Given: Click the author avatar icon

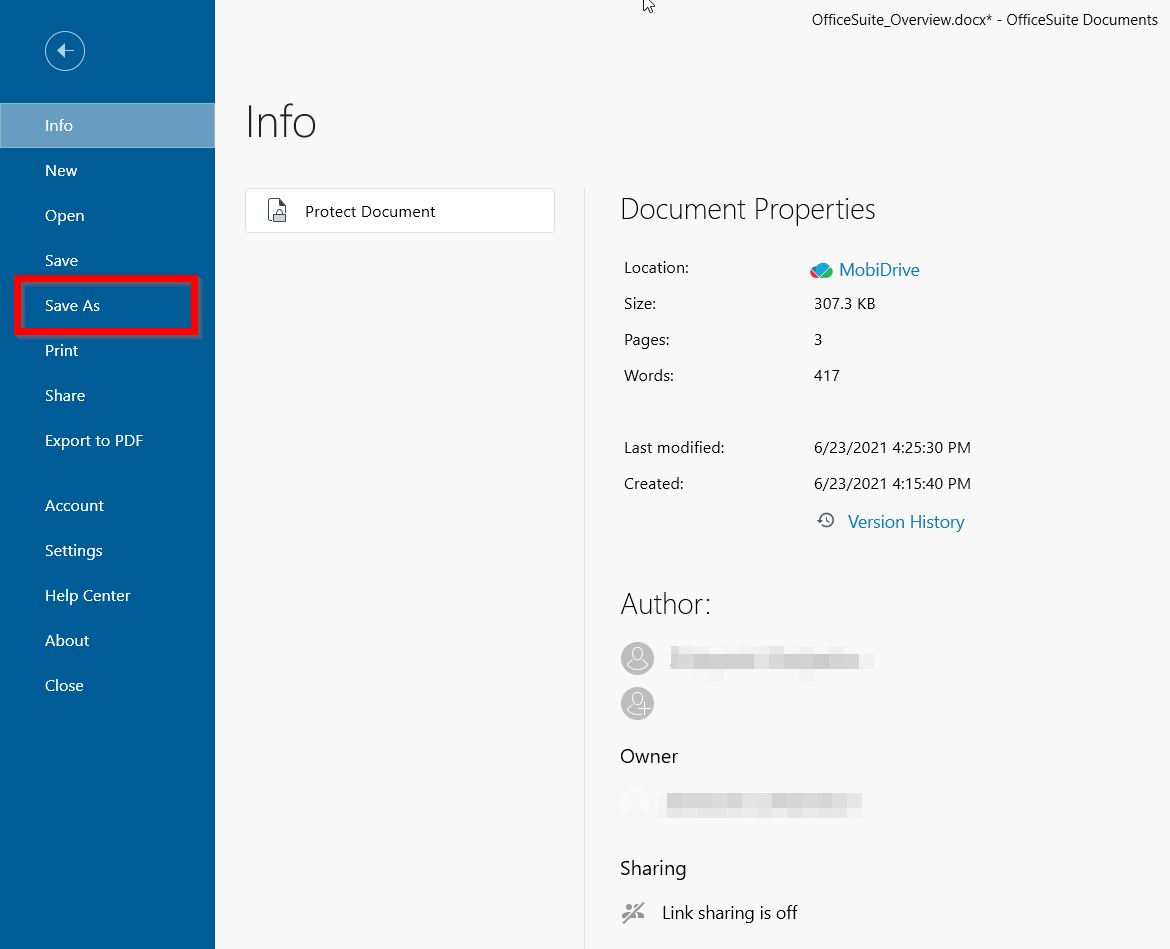Looking at the screenshot, I should point(637,658).
